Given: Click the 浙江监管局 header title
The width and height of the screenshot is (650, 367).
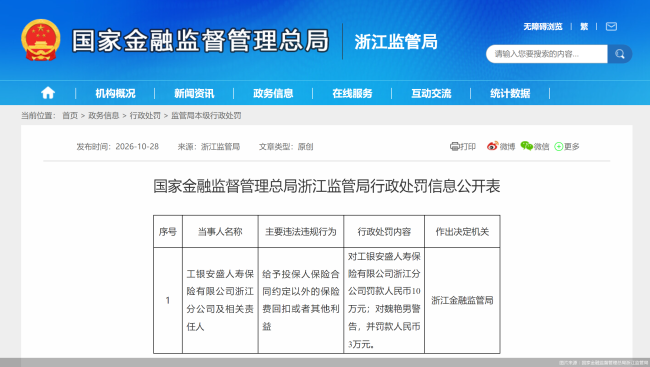Looking at the screenshot, I should 396,42.
